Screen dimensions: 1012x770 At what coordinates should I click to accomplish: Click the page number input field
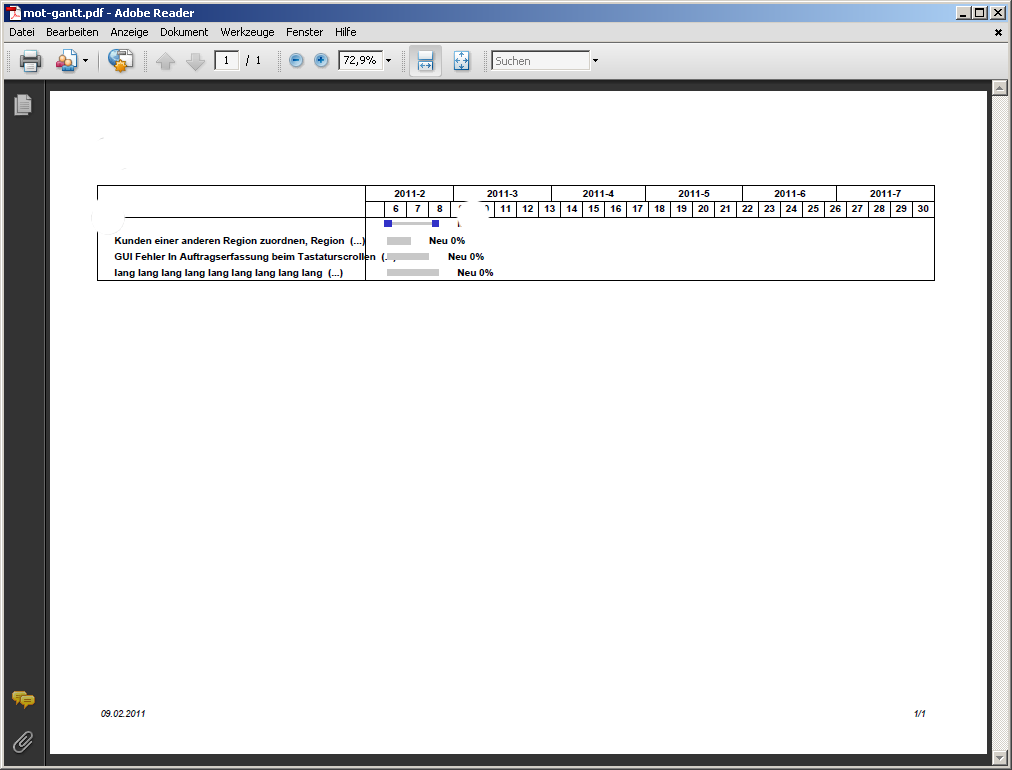pyautogui.click(x=227, y=61)
